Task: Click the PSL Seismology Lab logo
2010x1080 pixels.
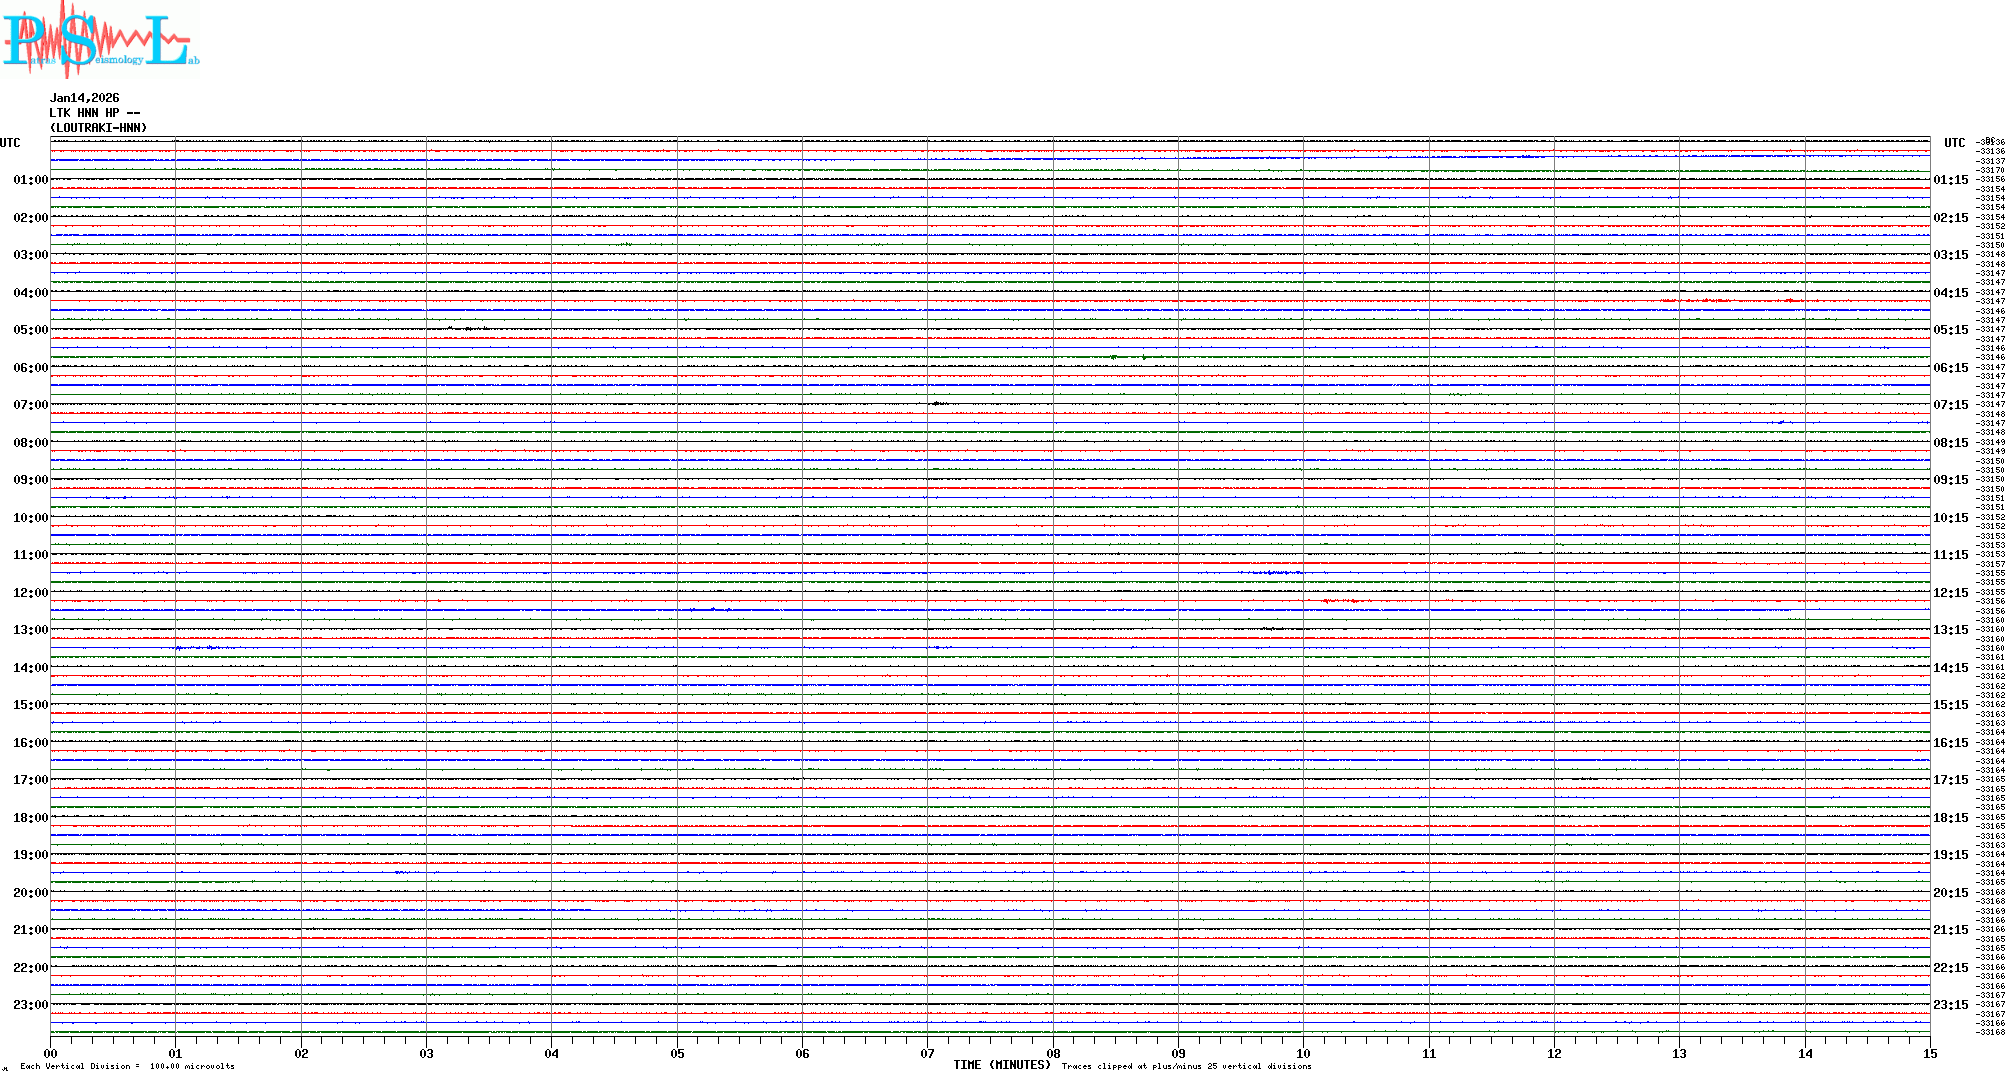Action: point(100,40)
